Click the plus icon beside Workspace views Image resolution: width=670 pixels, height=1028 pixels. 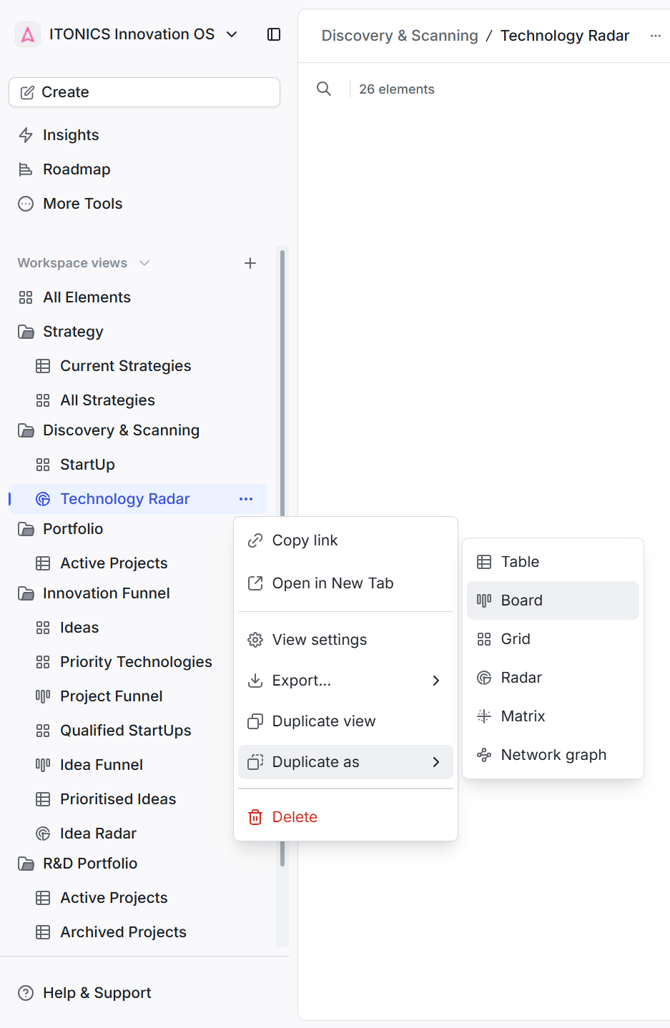250,263
